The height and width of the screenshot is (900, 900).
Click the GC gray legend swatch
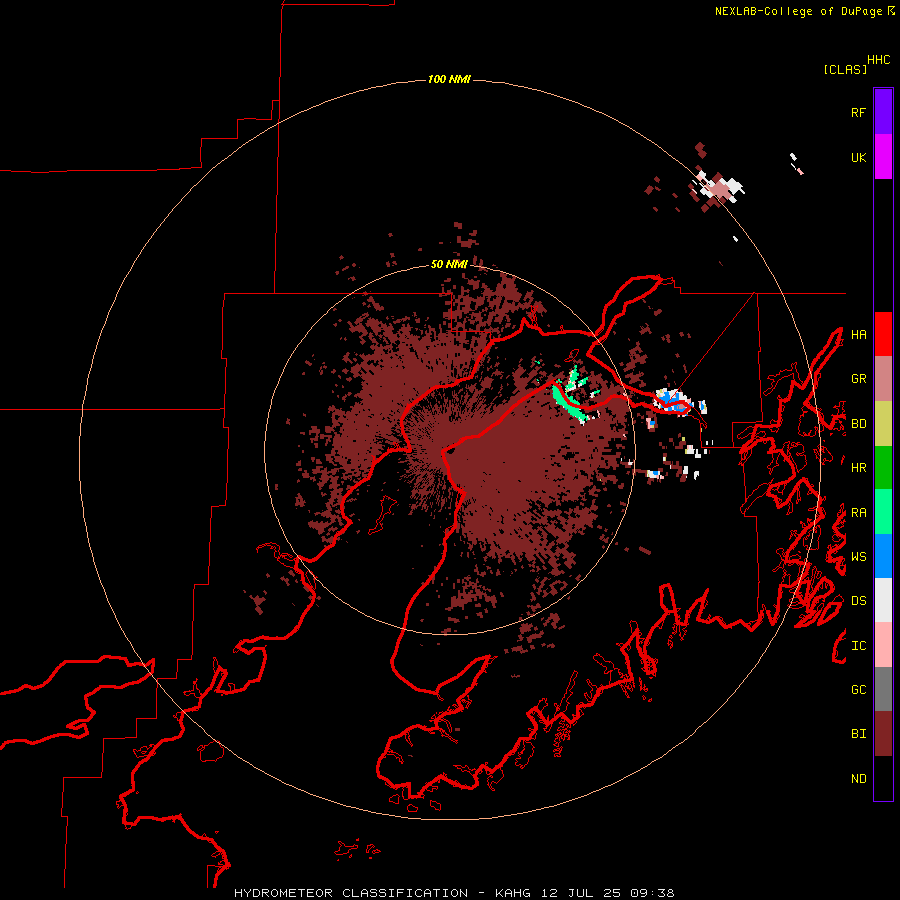883,689
